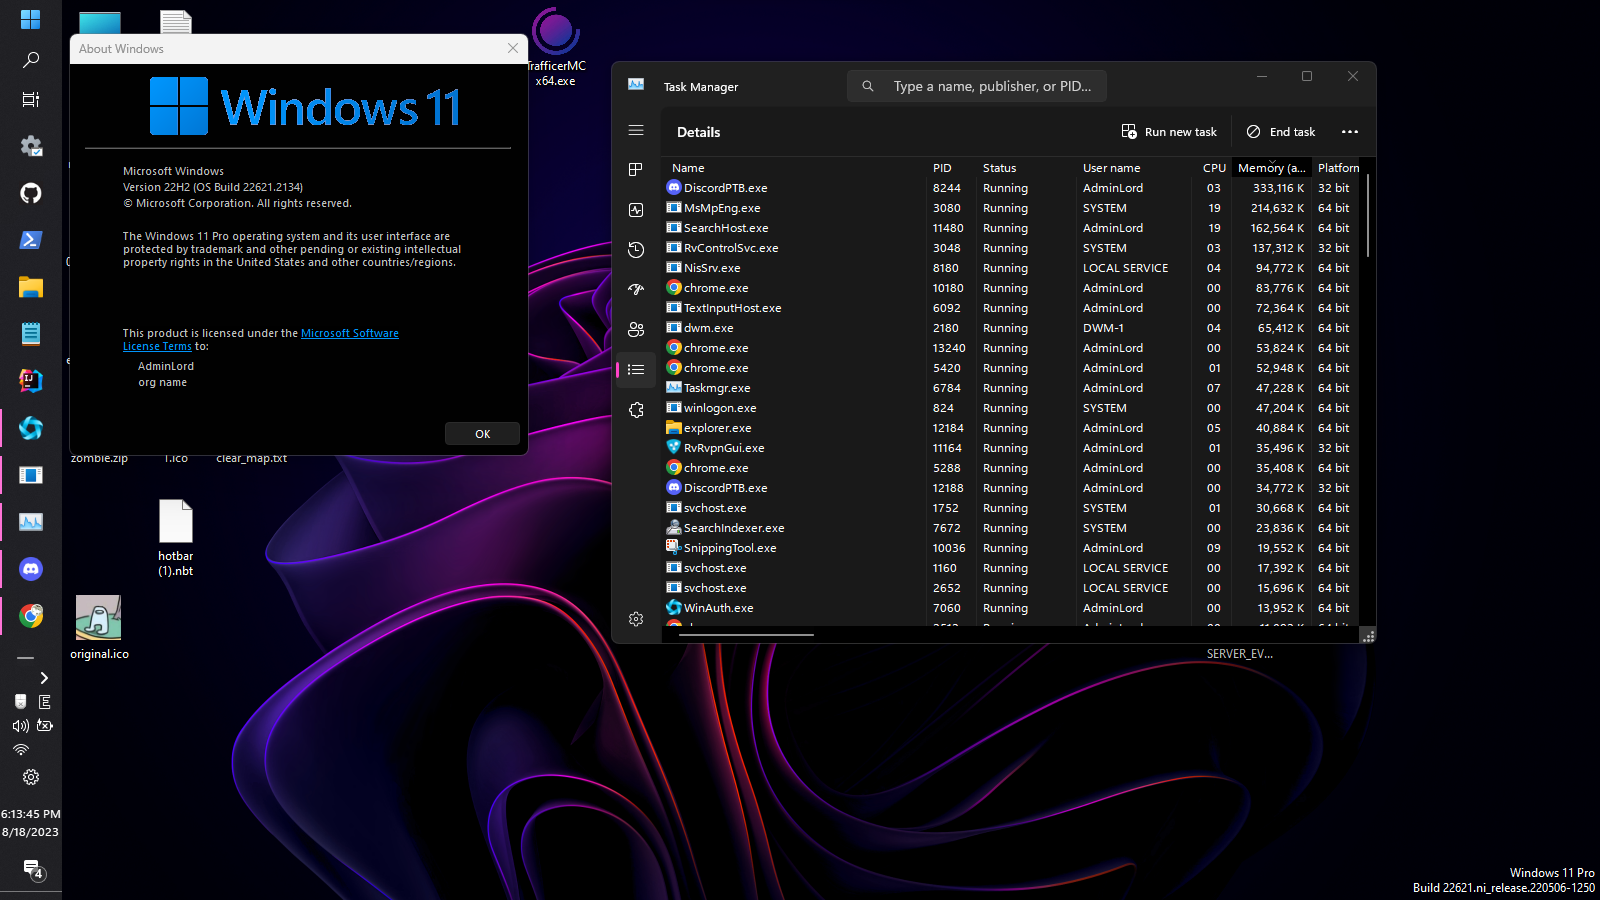Open Task Manager settings via the gear icon

636,618
